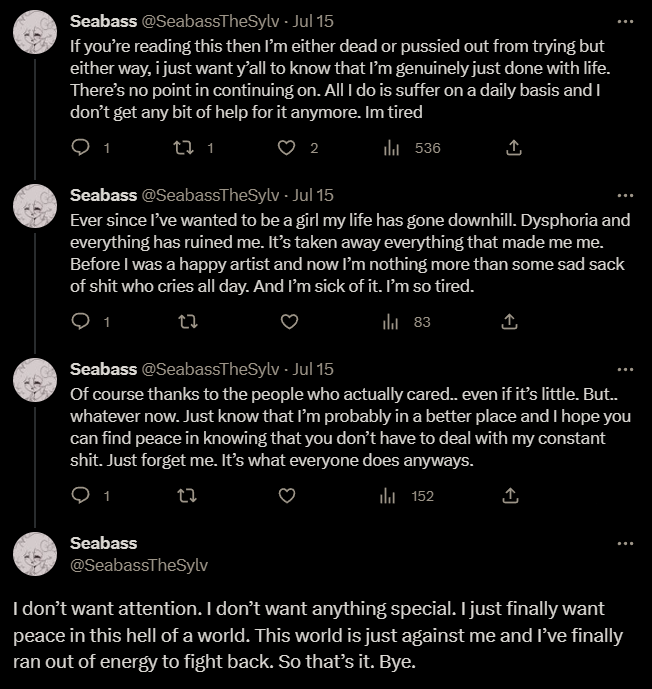Click the share icon on the 83-view tweet
This screenshot has width=652, height=689.
tap(509, 322)
